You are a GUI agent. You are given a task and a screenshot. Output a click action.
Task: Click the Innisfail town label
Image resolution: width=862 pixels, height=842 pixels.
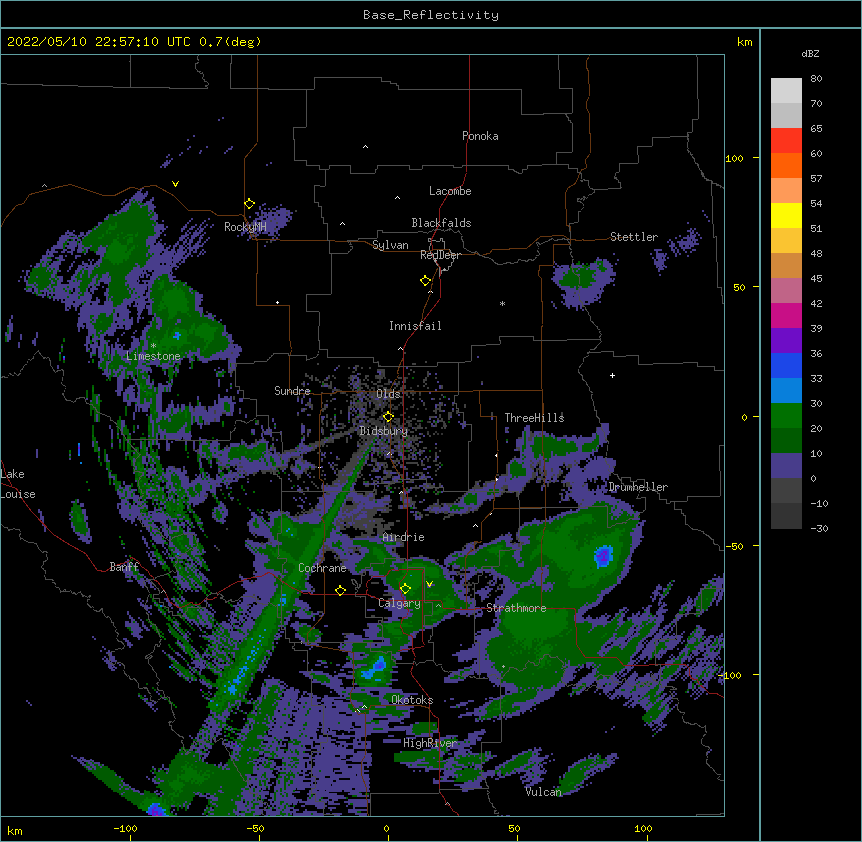(415, 326)
